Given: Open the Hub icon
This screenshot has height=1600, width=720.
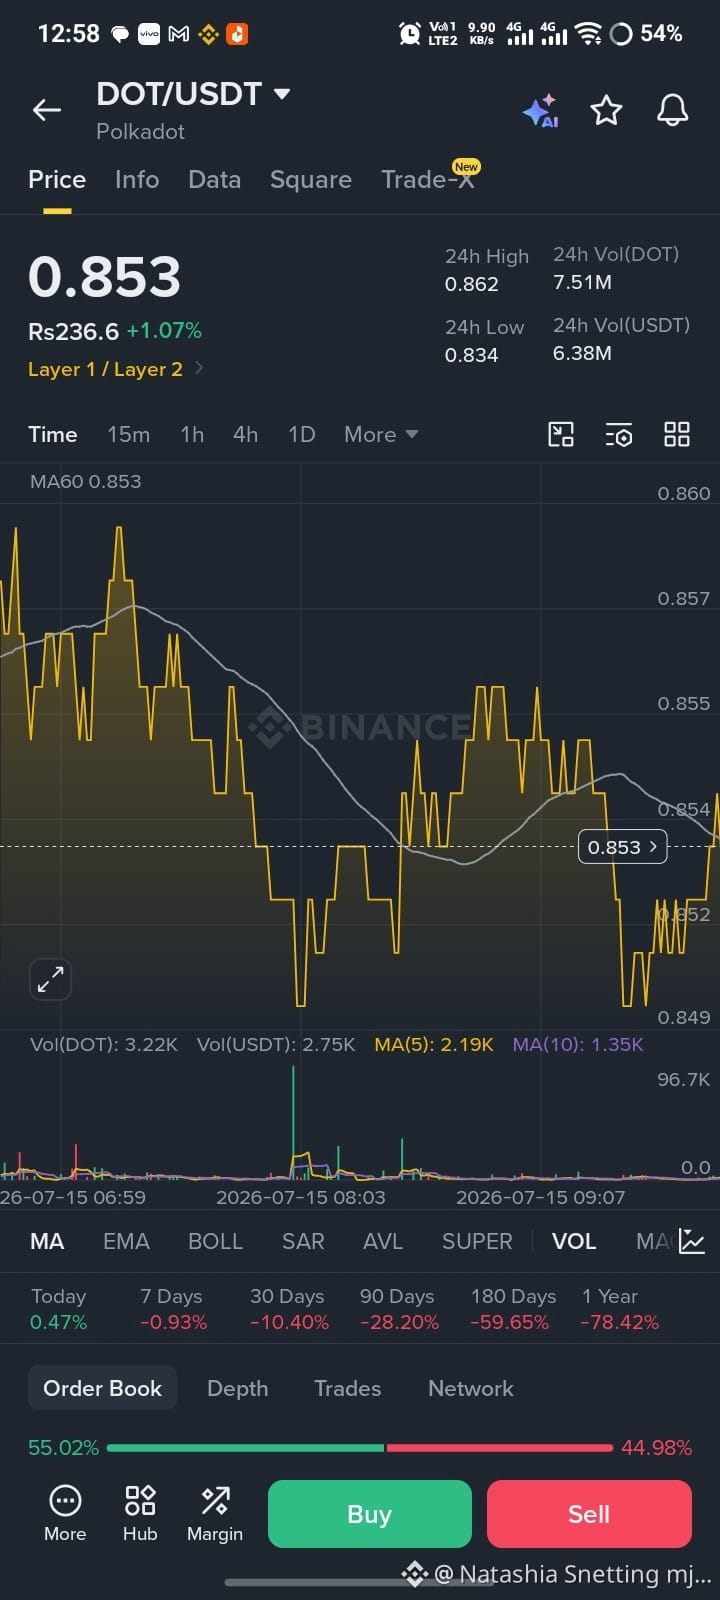Looking at the screenshot, I should pyautogui.click(x=140, y=1501).
